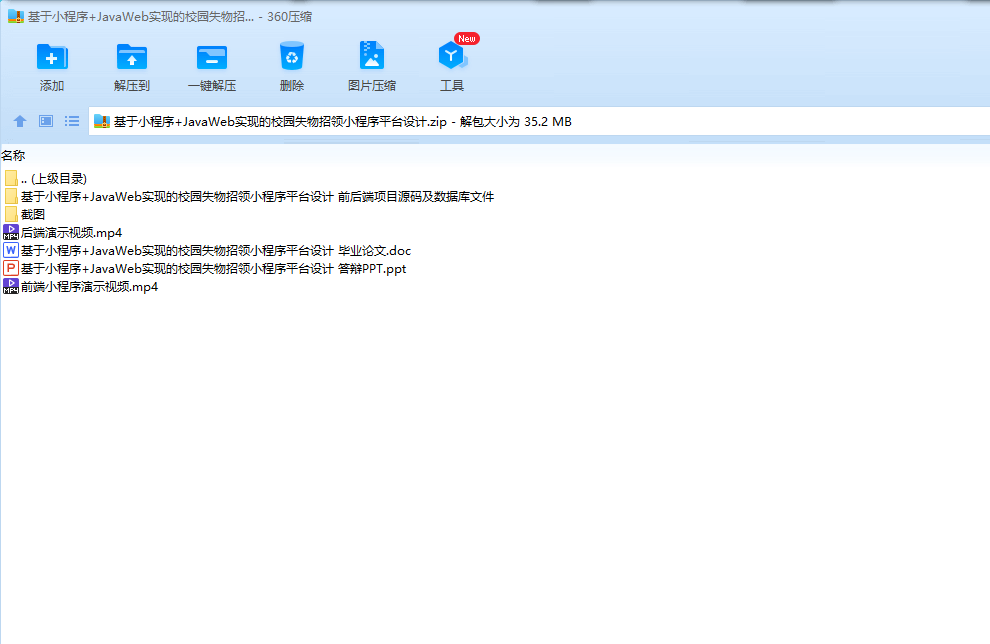Viewport: 990px width, 644px height.
Task: Click the 360压缩 app icon in title bar
Action: 15,16
